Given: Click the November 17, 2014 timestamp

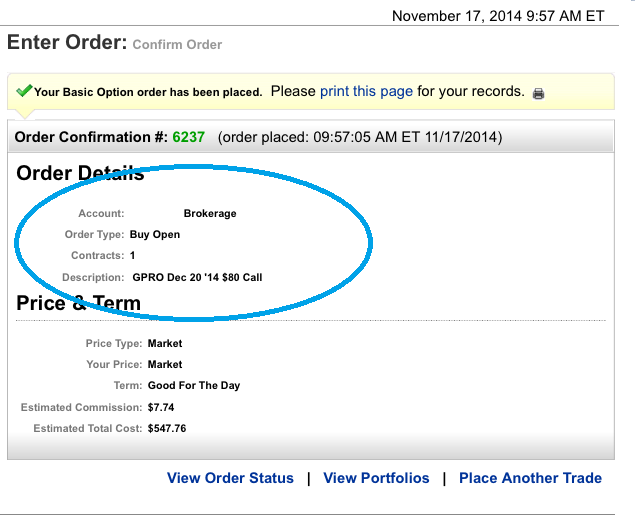Looking at the screenshot, I should (498, 16).
